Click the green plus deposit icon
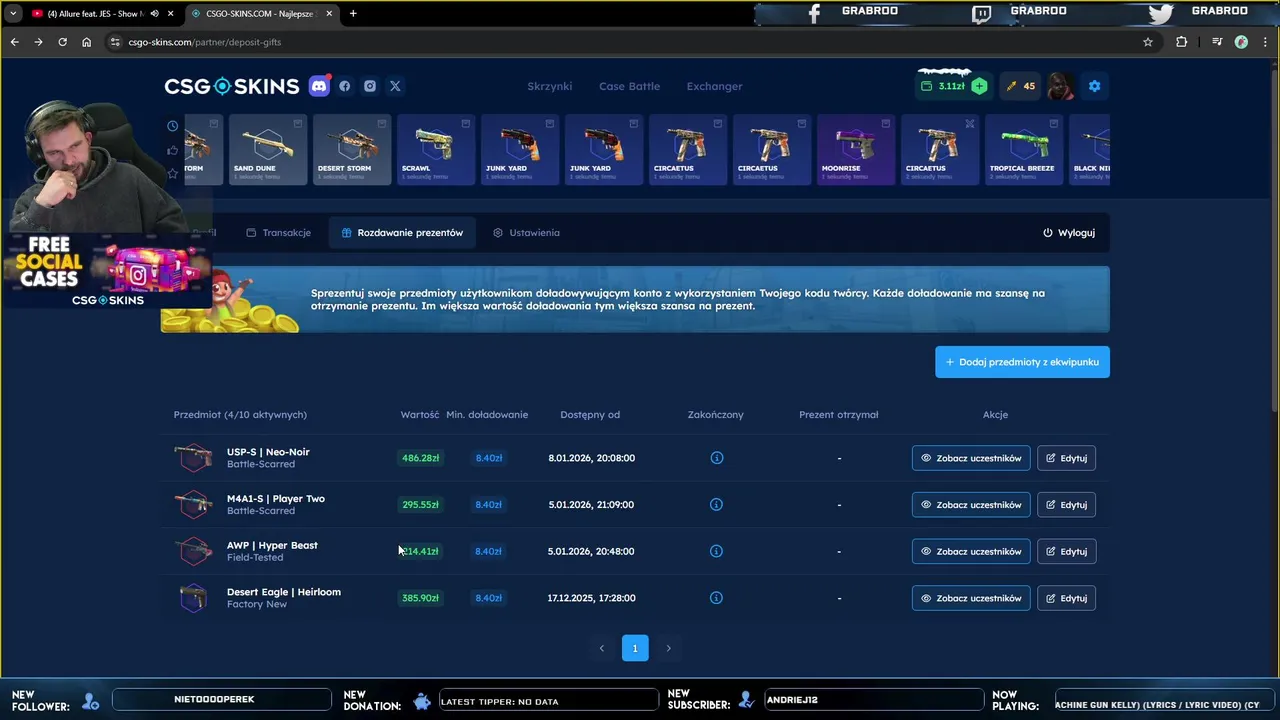Image resolution: width=1280 pixels, height=720 pixels. tap(979, 86)
